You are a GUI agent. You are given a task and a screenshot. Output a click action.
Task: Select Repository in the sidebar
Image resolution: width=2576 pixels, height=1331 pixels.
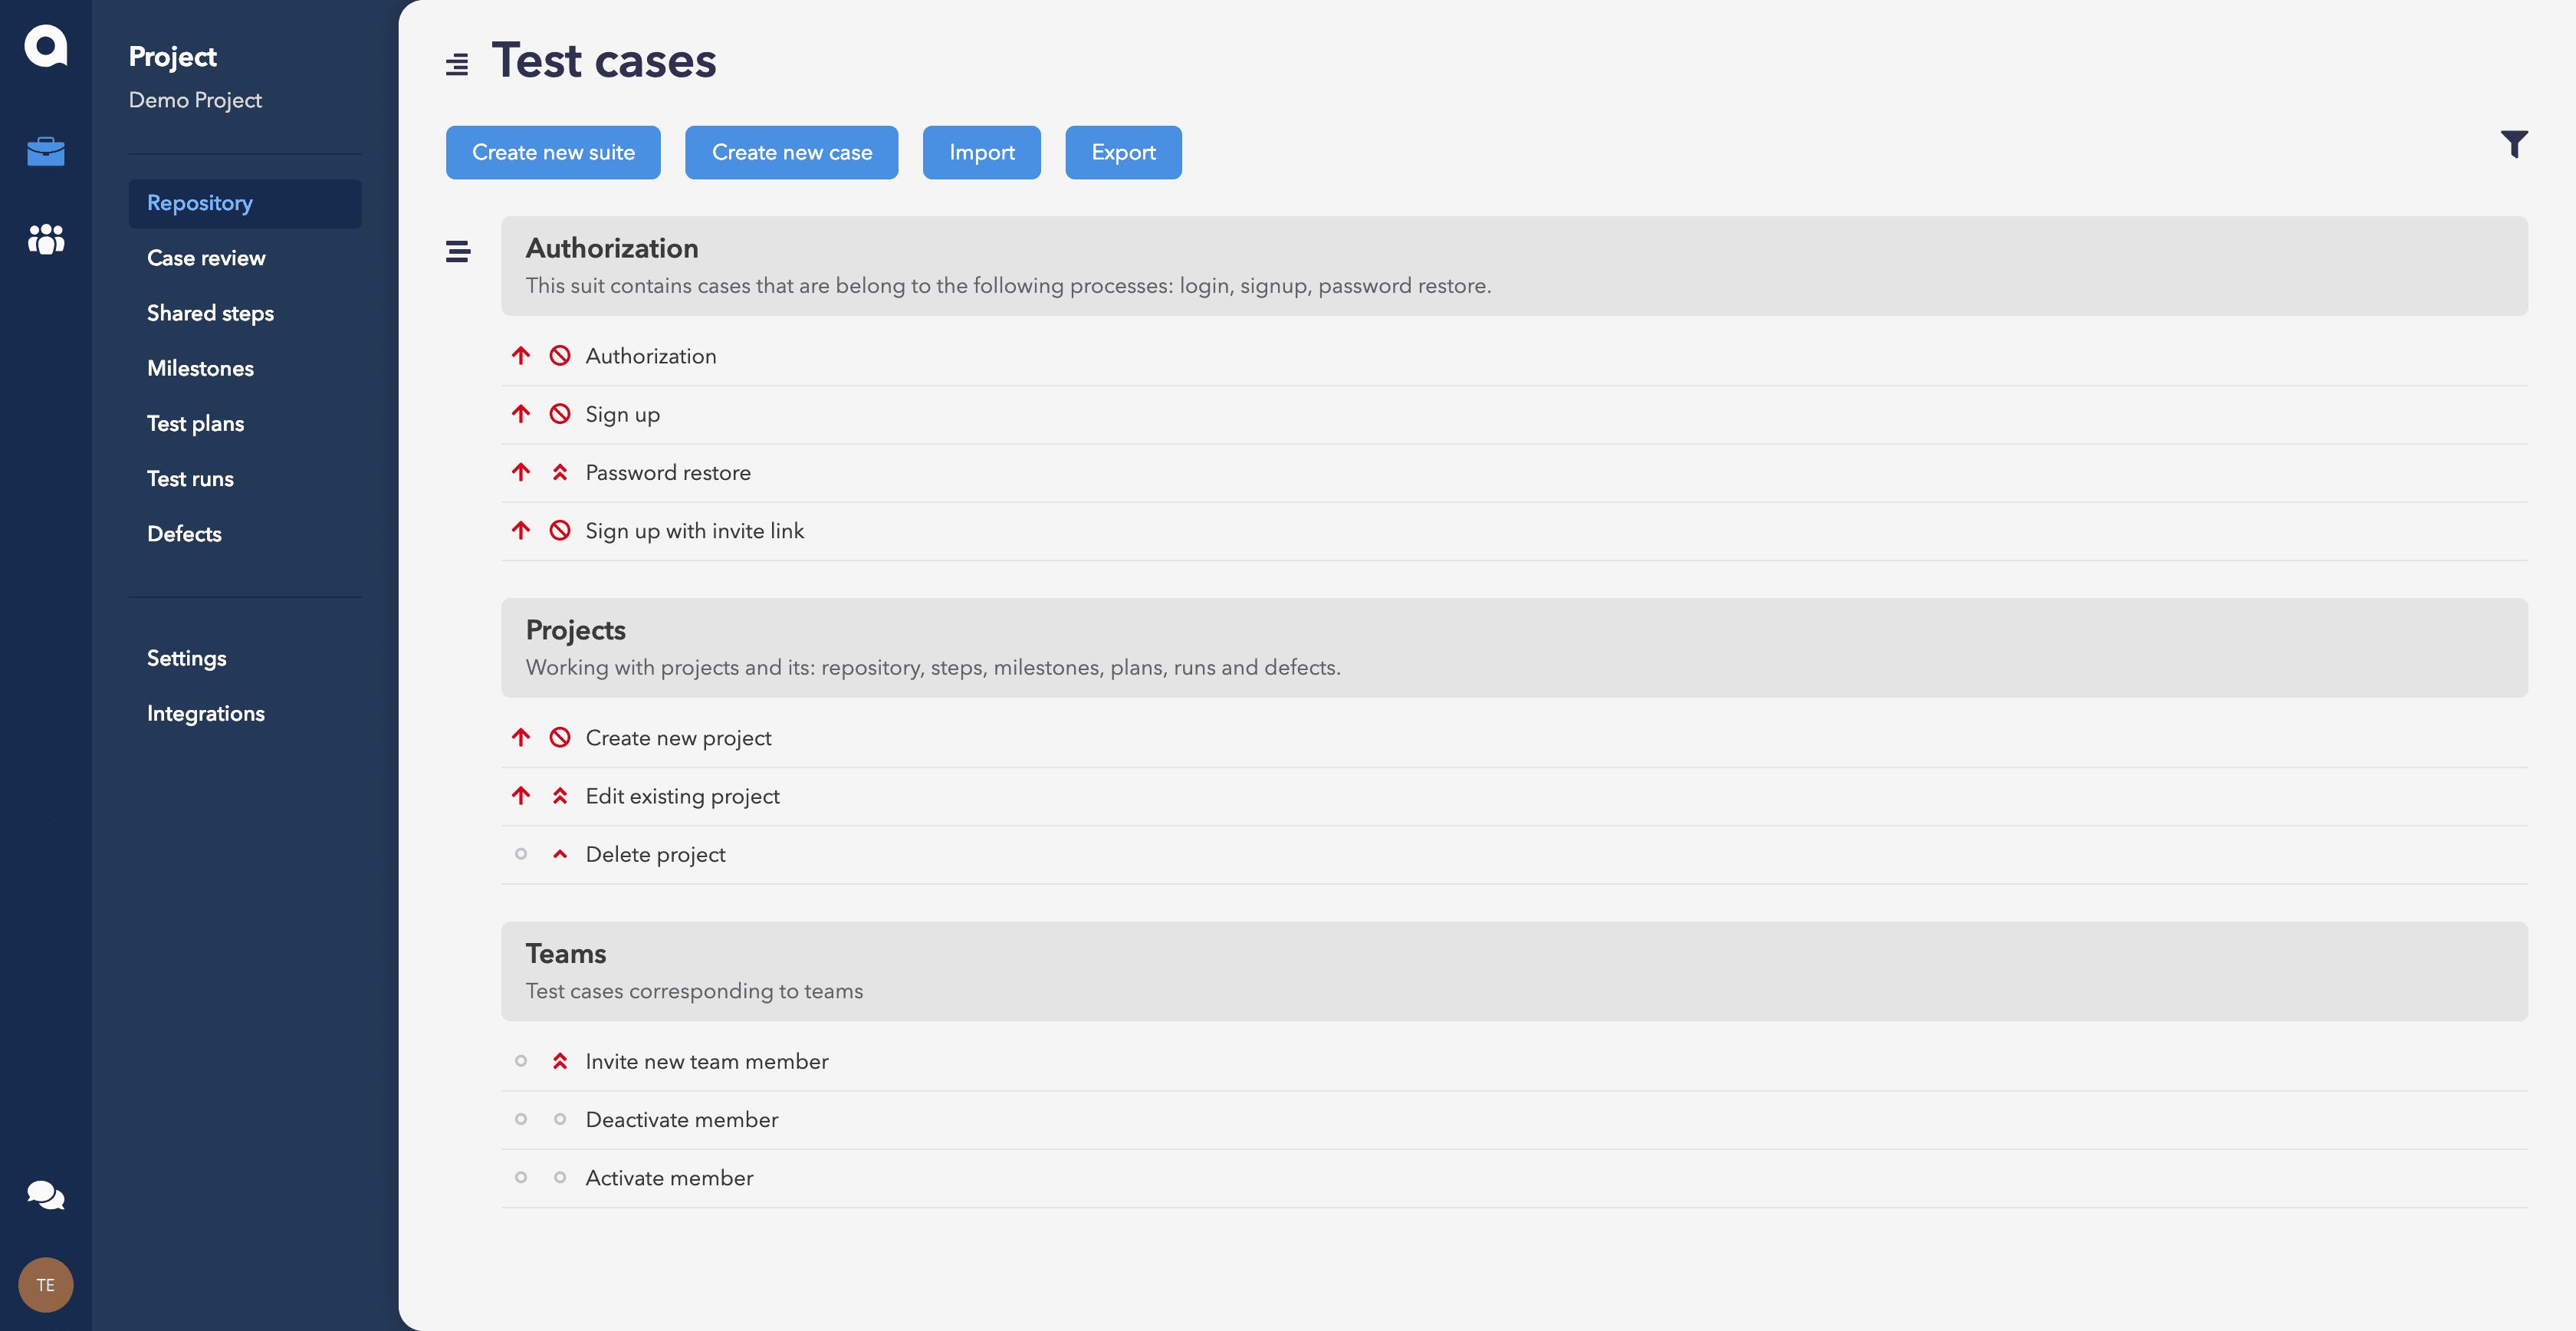coord(245,203)
